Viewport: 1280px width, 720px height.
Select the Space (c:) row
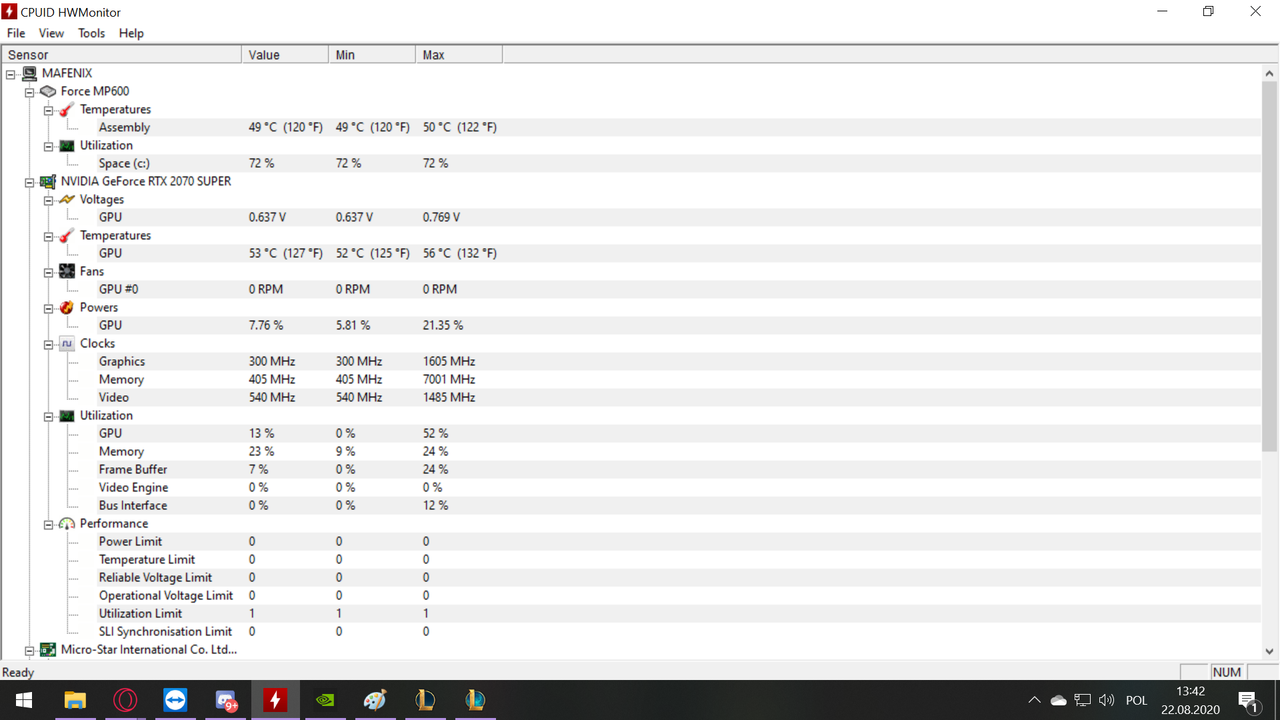tap(631, 163)
